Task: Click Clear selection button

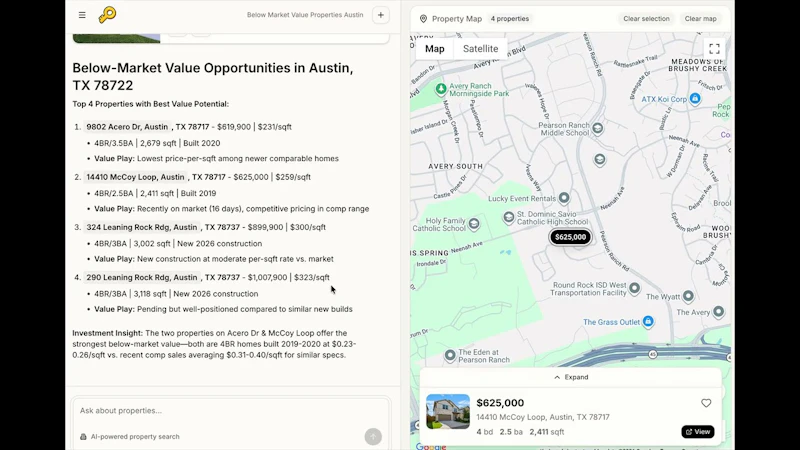Action: tap(646, 19)
